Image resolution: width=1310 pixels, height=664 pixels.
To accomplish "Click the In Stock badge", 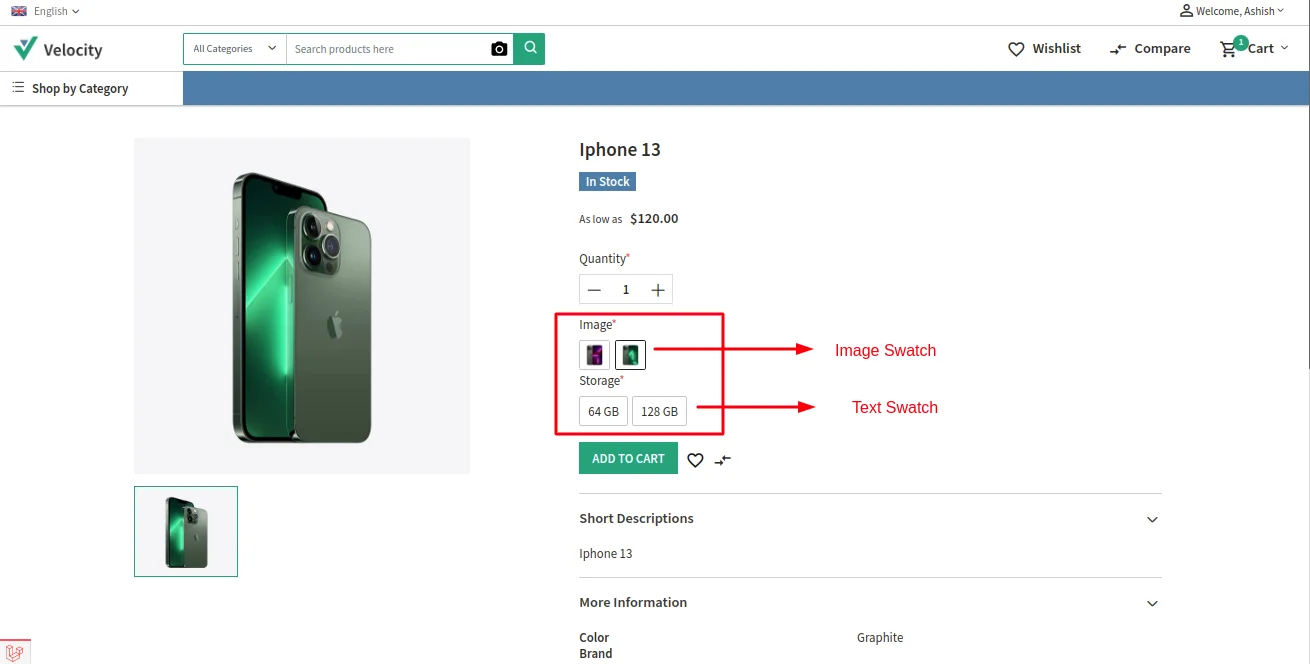I will [608, 182].
